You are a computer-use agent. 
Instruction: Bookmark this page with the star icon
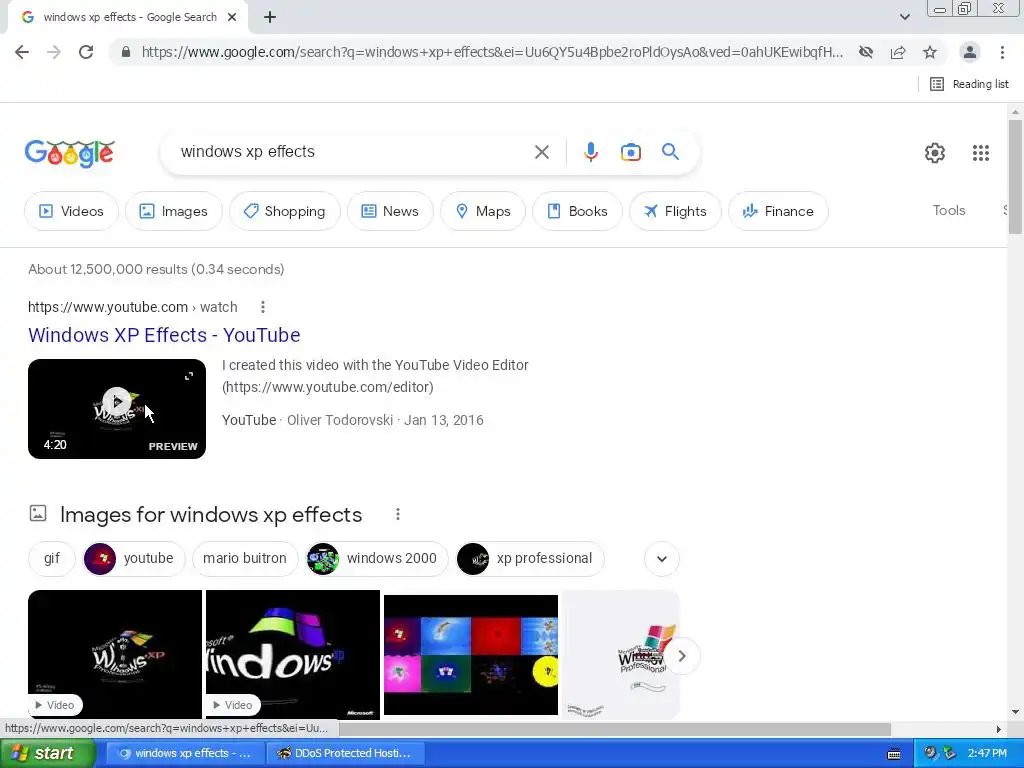click(x=930, y=52)
